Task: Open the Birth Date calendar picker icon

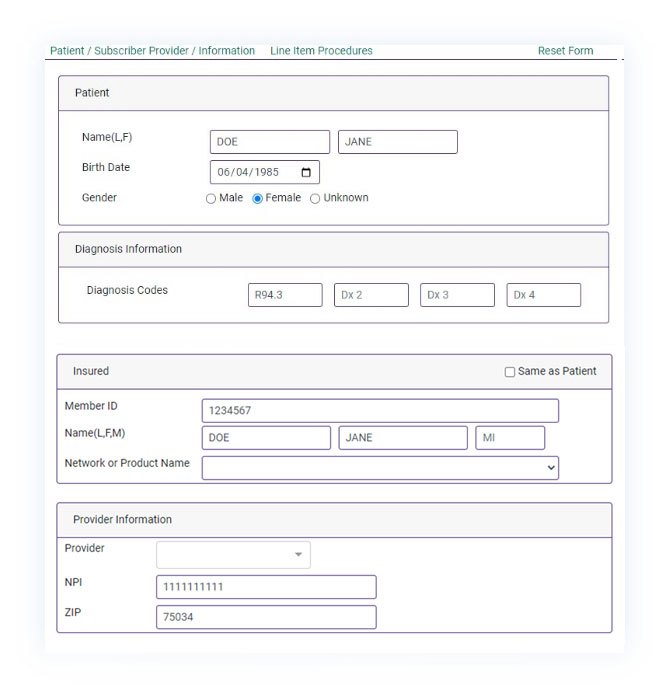Action: tap(306, 173)
